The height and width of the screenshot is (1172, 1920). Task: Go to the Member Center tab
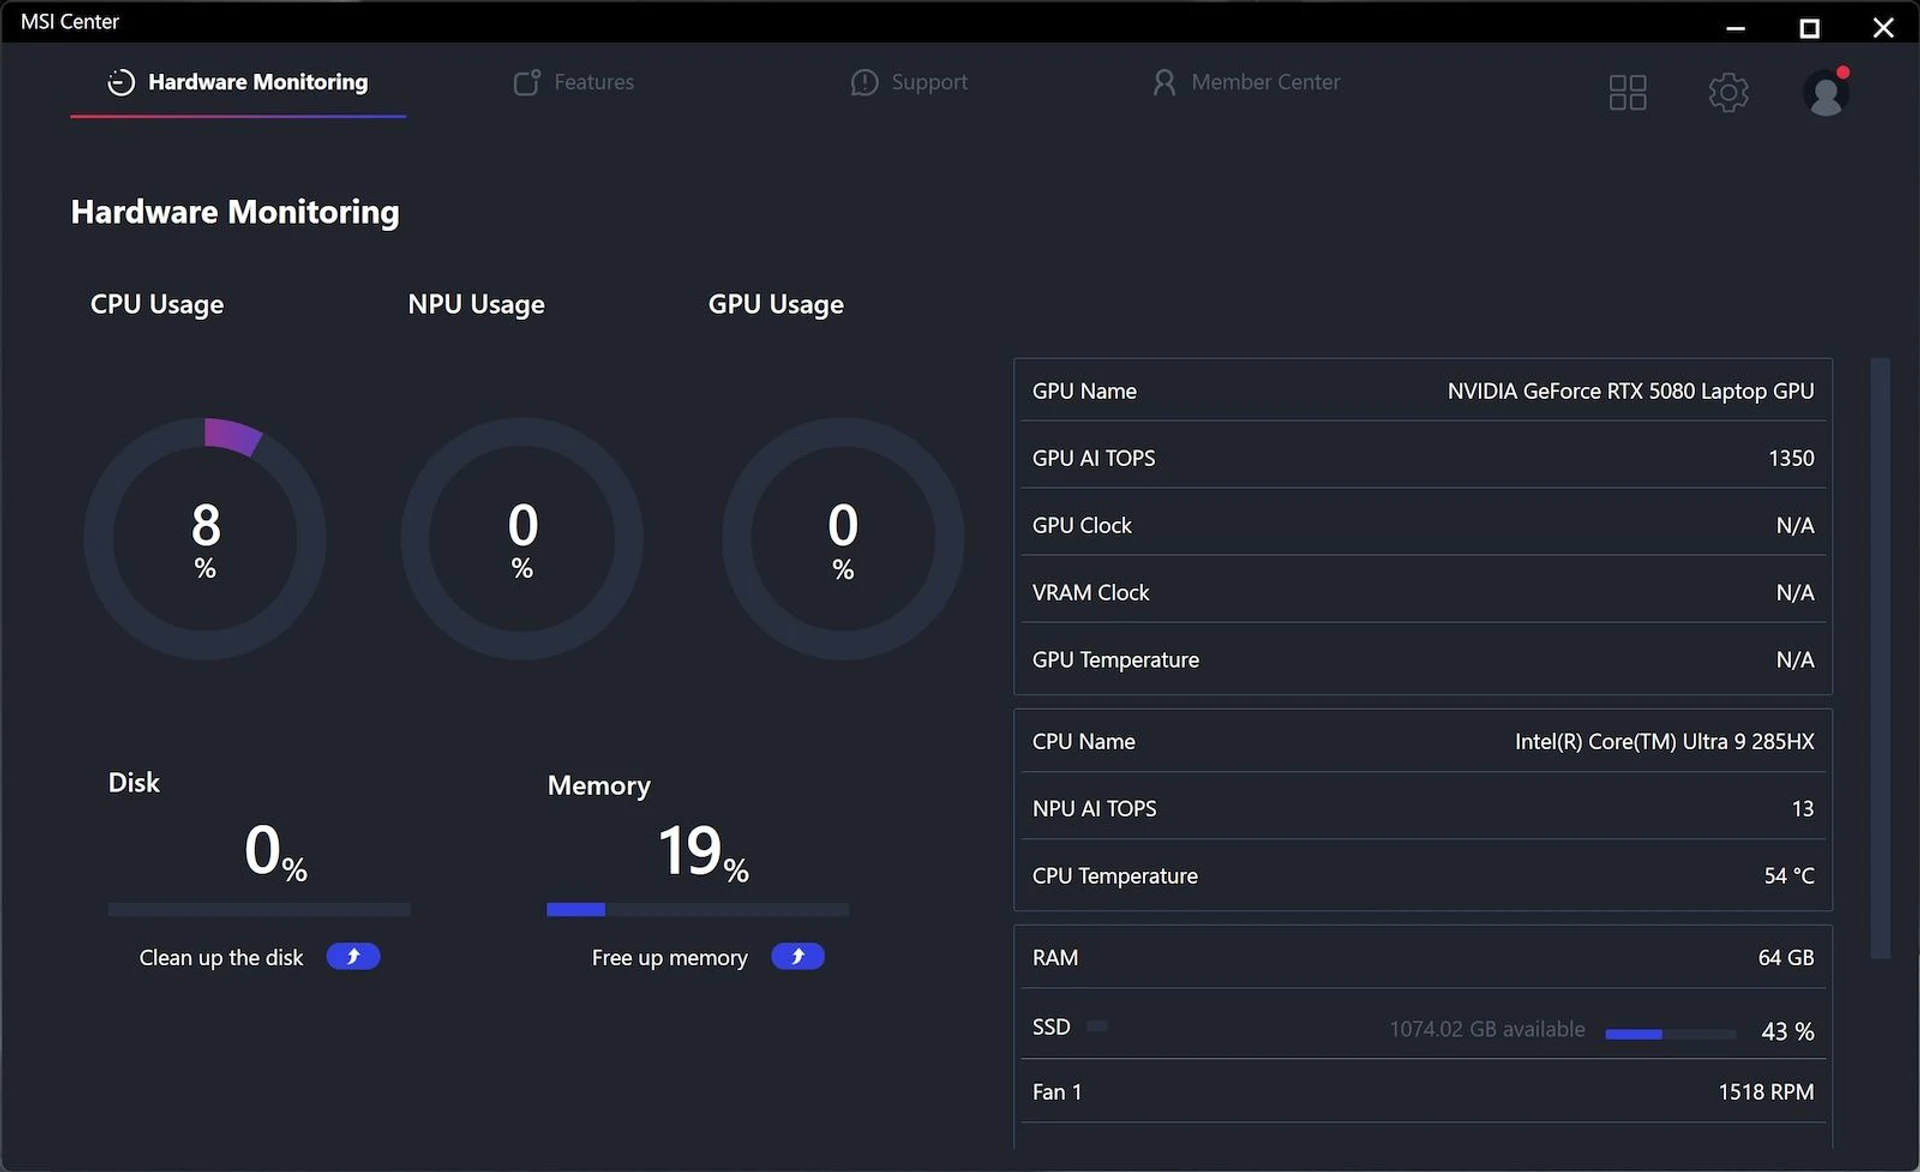[x=1245, y=83]
